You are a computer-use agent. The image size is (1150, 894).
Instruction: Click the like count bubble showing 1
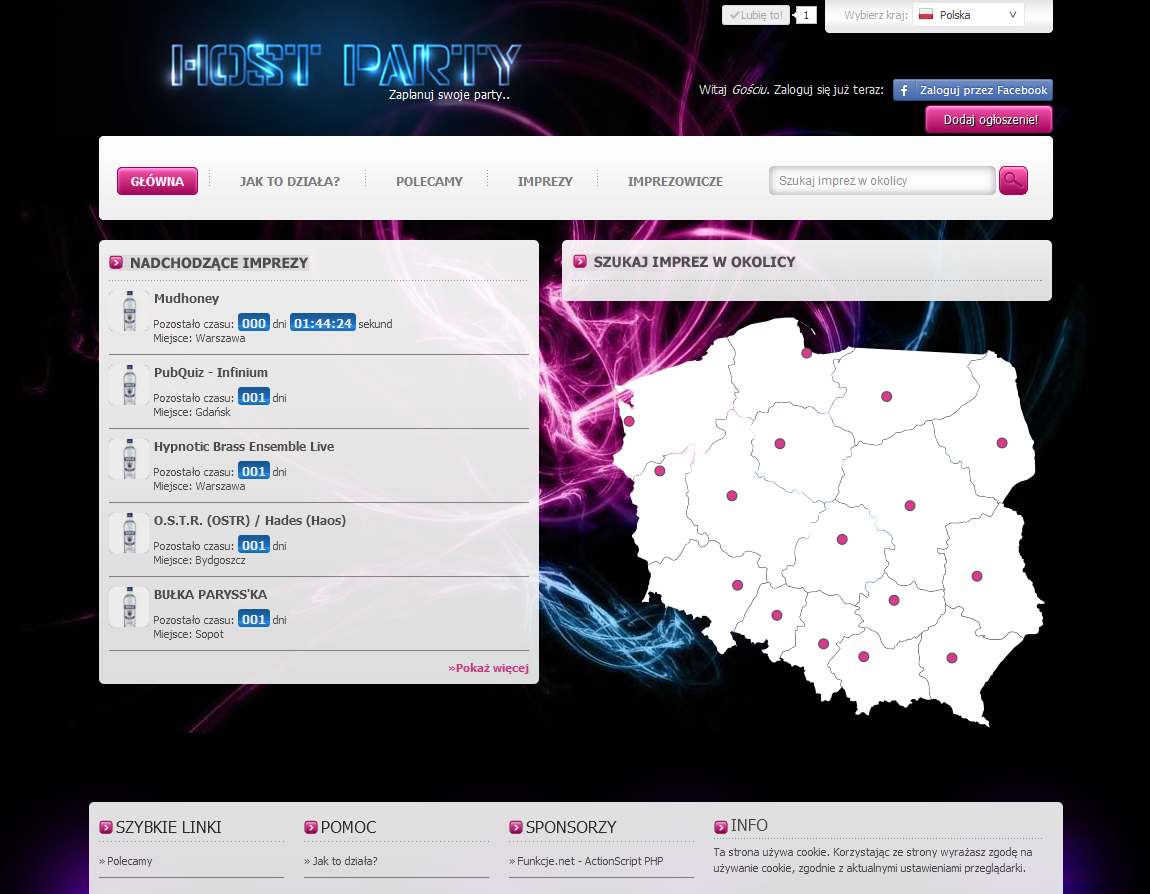pyautogui.click(x=806, y=15)
